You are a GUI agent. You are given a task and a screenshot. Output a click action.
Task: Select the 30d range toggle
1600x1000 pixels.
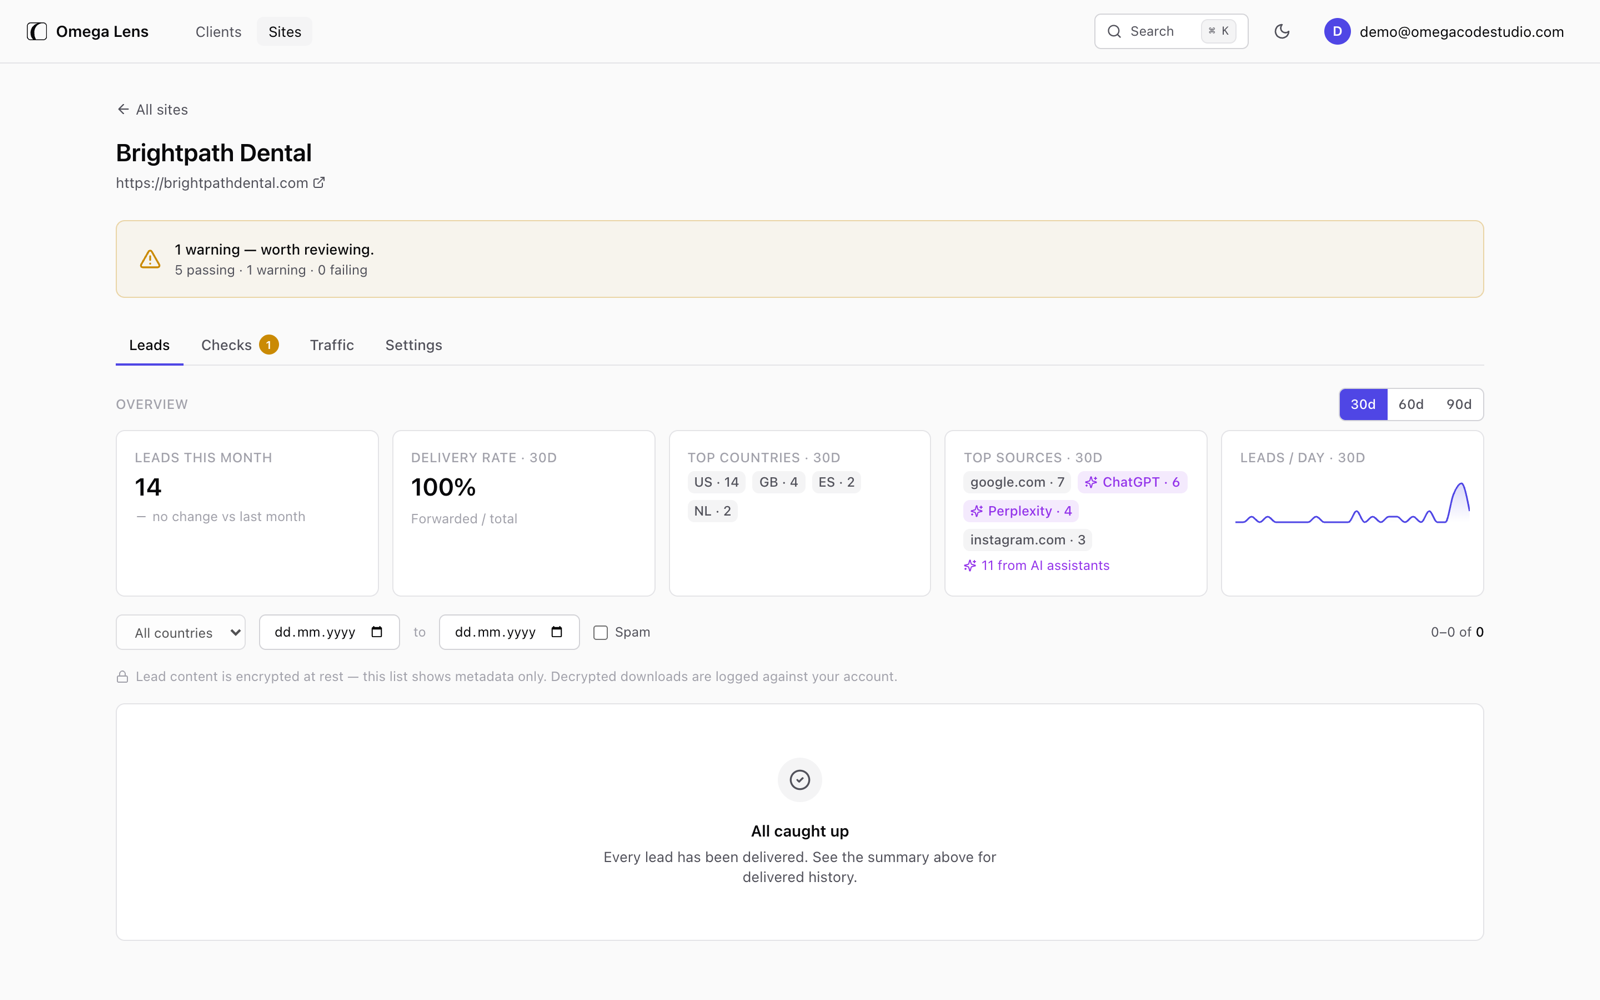(1363, 404)
